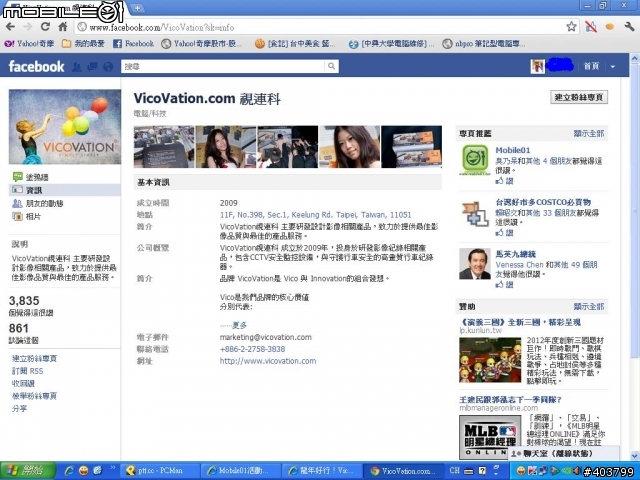Click the orange extension icon in toolbar
Image resolution: width=640 pixels, height=480 pixels.
pyautogui.click(x=610, y=27)
